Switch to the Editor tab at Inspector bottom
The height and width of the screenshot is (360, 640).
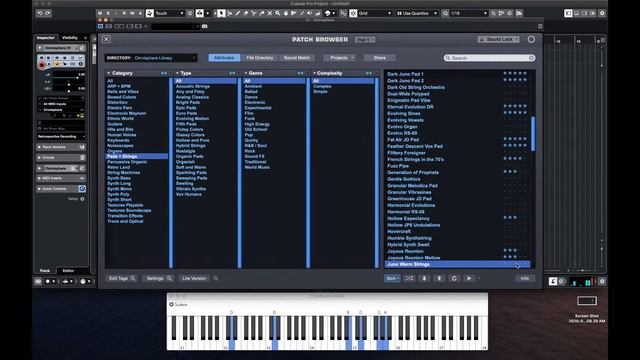(68, 271)
